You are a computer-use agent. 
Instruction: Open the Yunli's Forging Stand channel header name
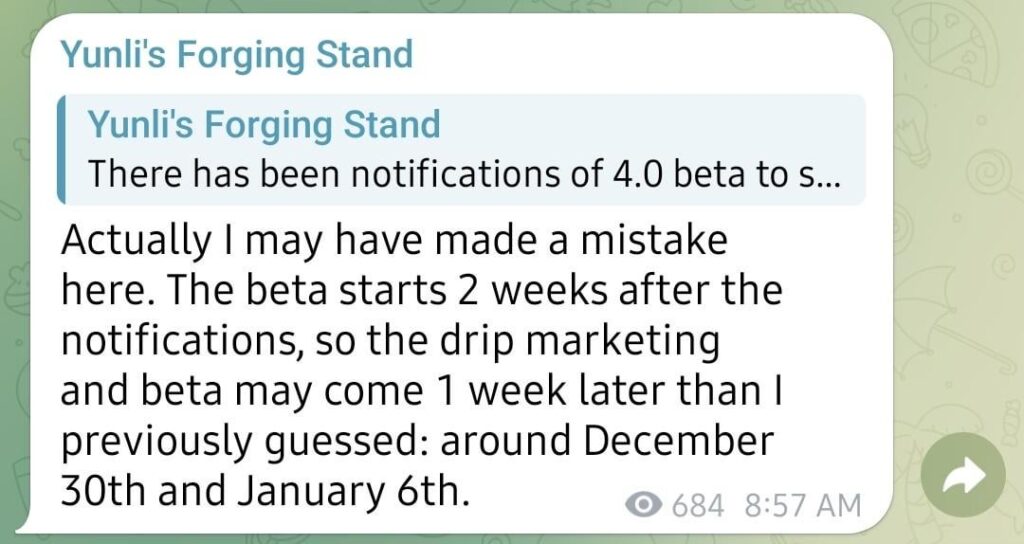pos(236,54)
